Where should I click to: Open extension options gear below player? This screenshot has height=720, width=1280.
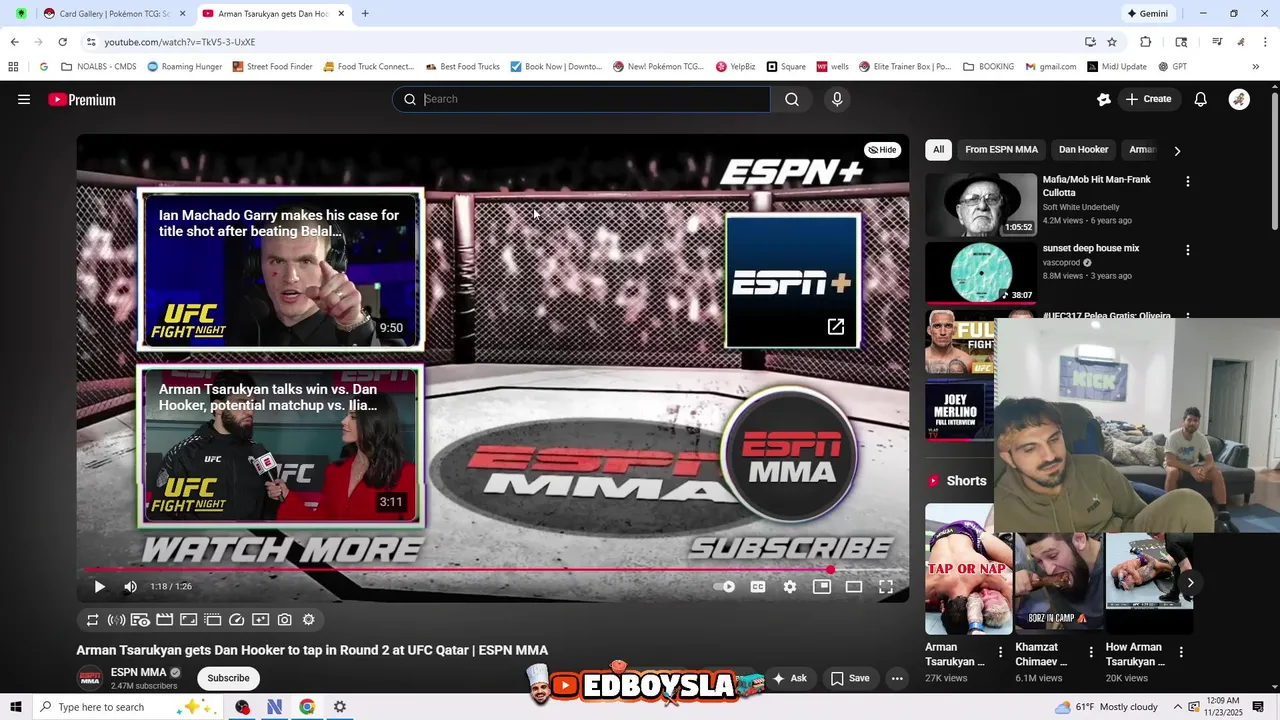click(309, 620)
